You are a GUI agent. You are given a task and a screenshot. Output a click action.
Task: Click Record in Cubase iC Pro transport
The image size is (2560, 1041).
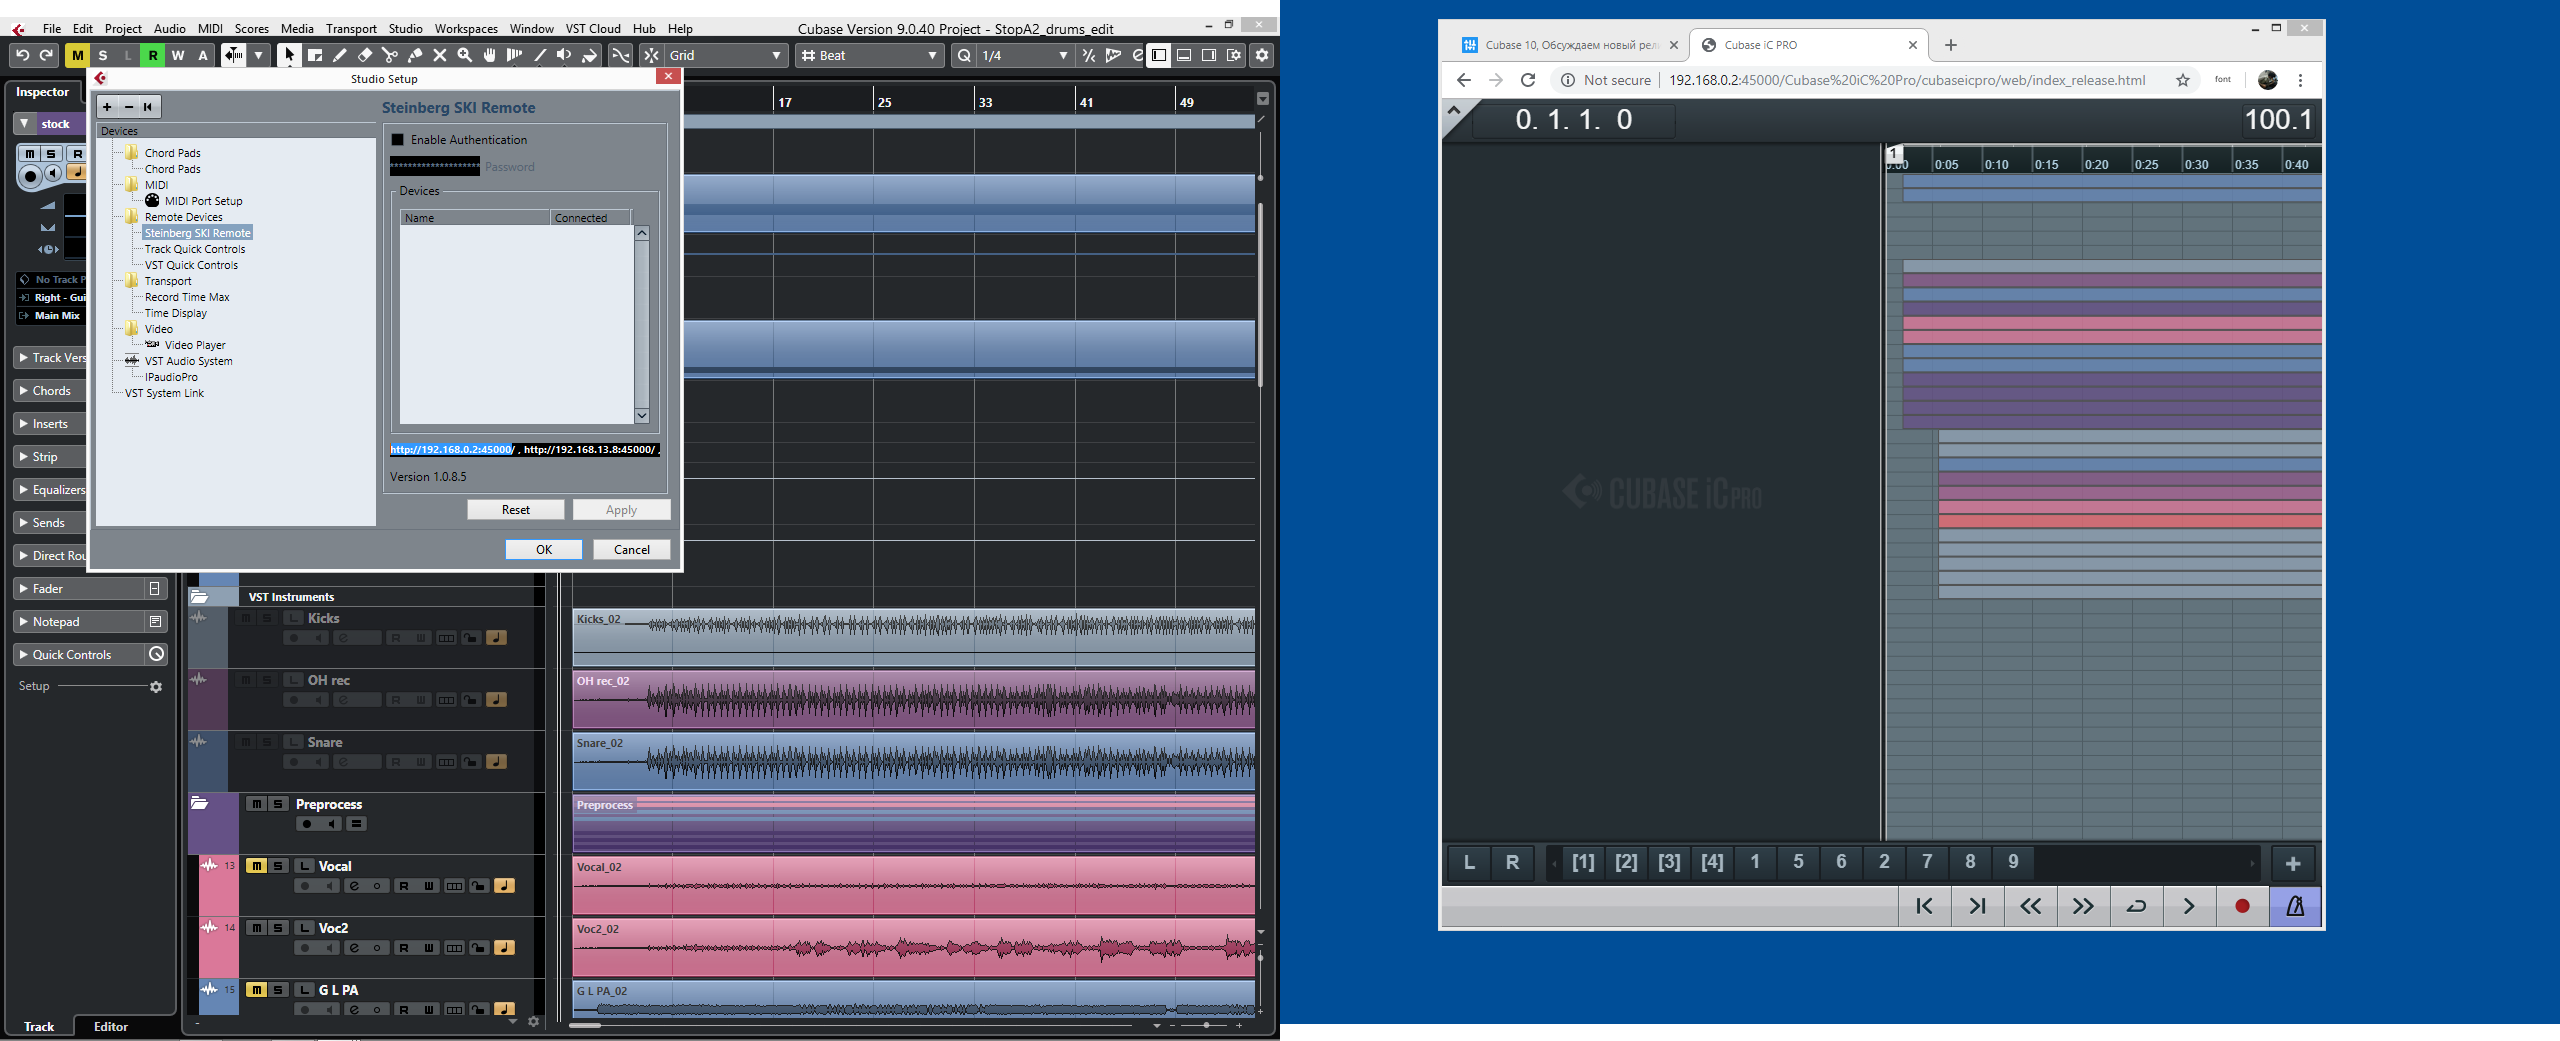click(x=2242, y=906)
